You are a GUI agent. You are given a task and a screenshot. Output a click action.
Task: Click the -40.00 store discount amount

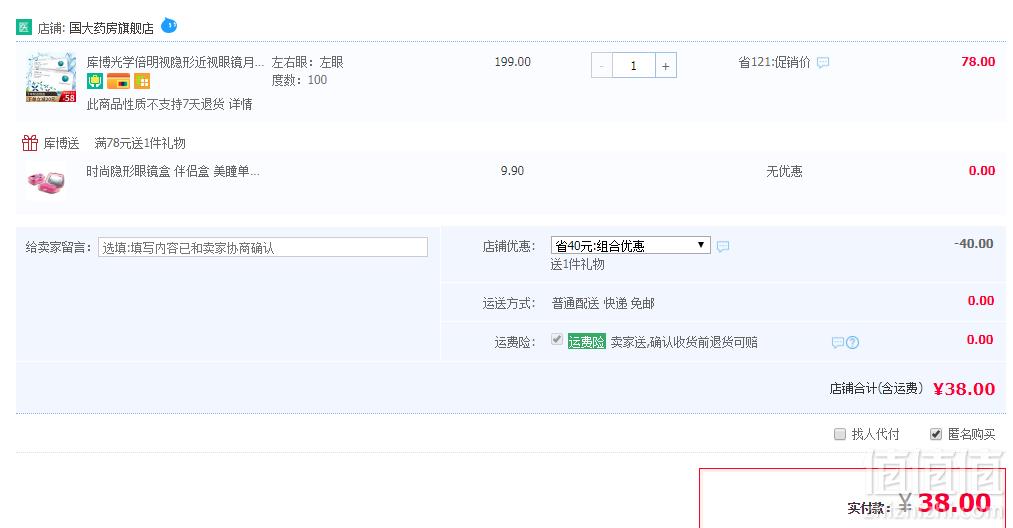[974, 244]
